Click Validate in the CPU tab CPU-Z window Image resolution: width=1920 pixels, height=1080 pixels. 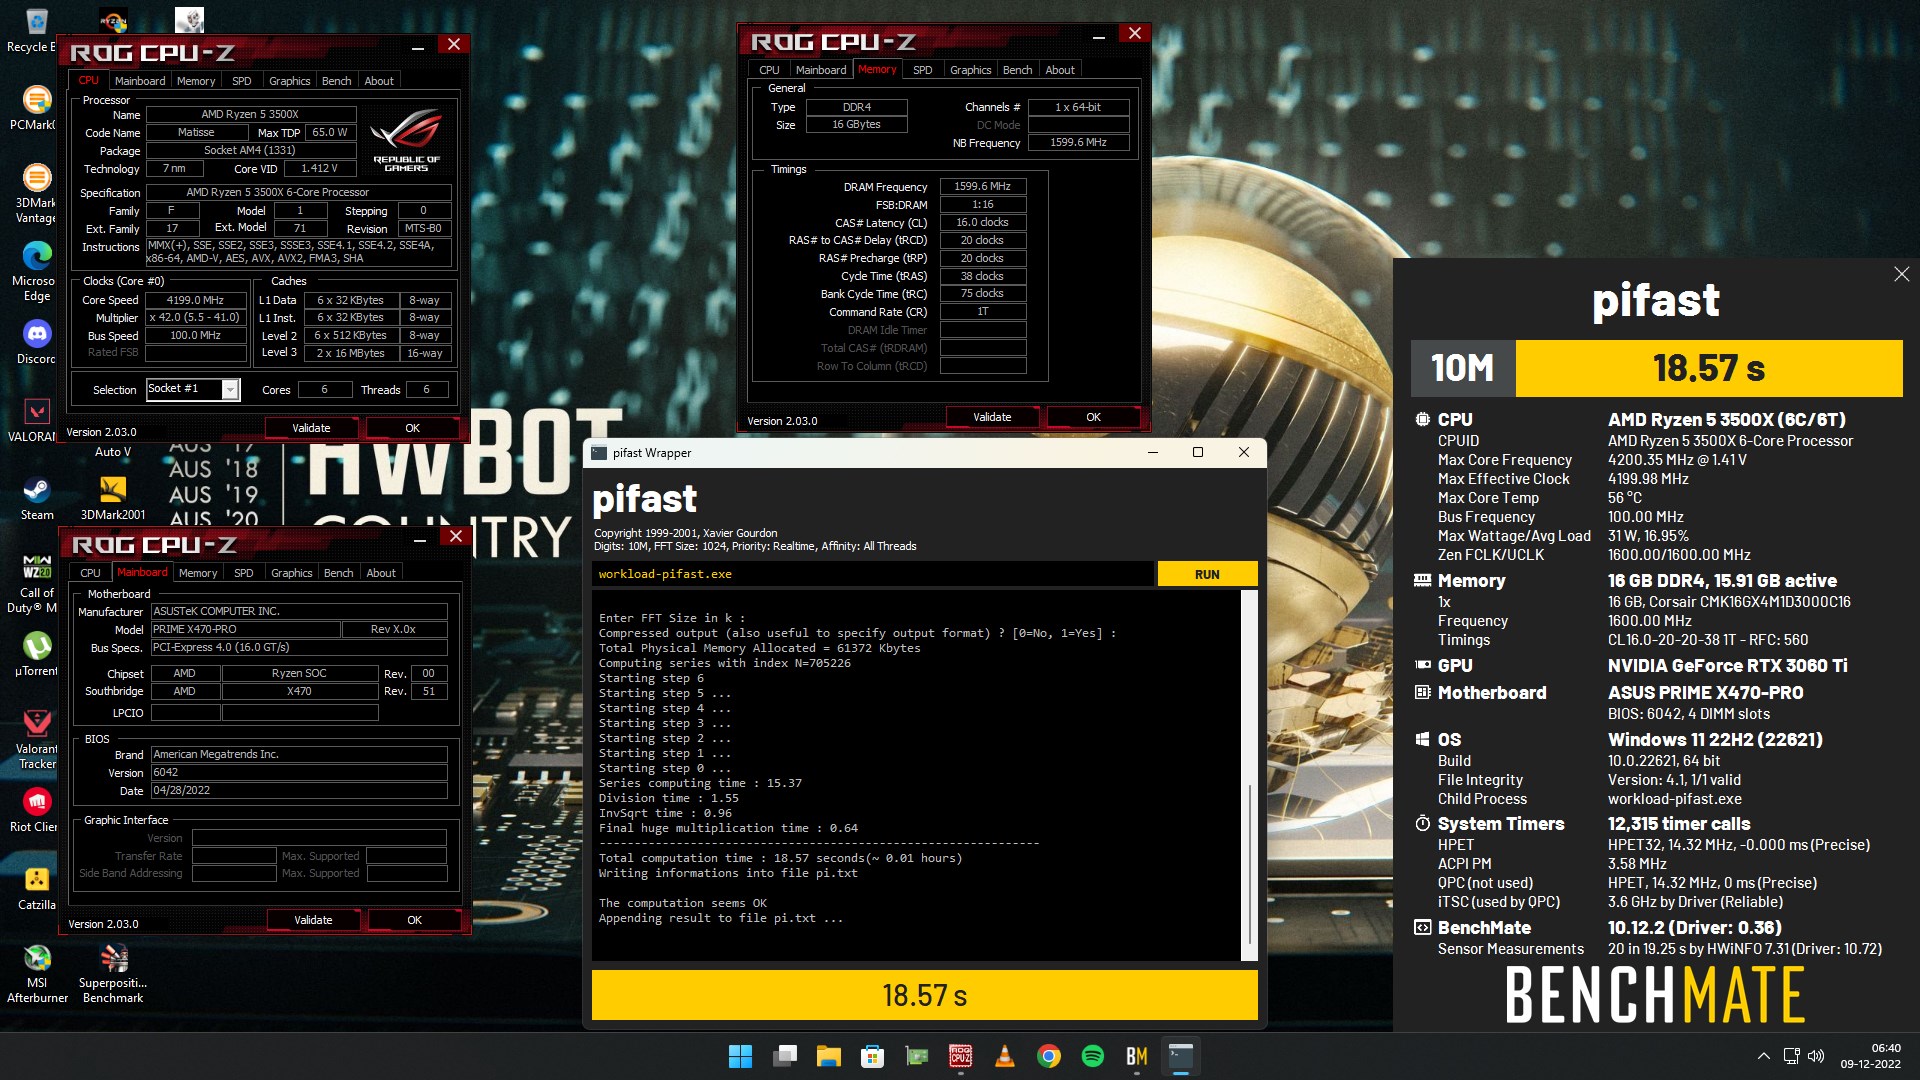[311, 428]
